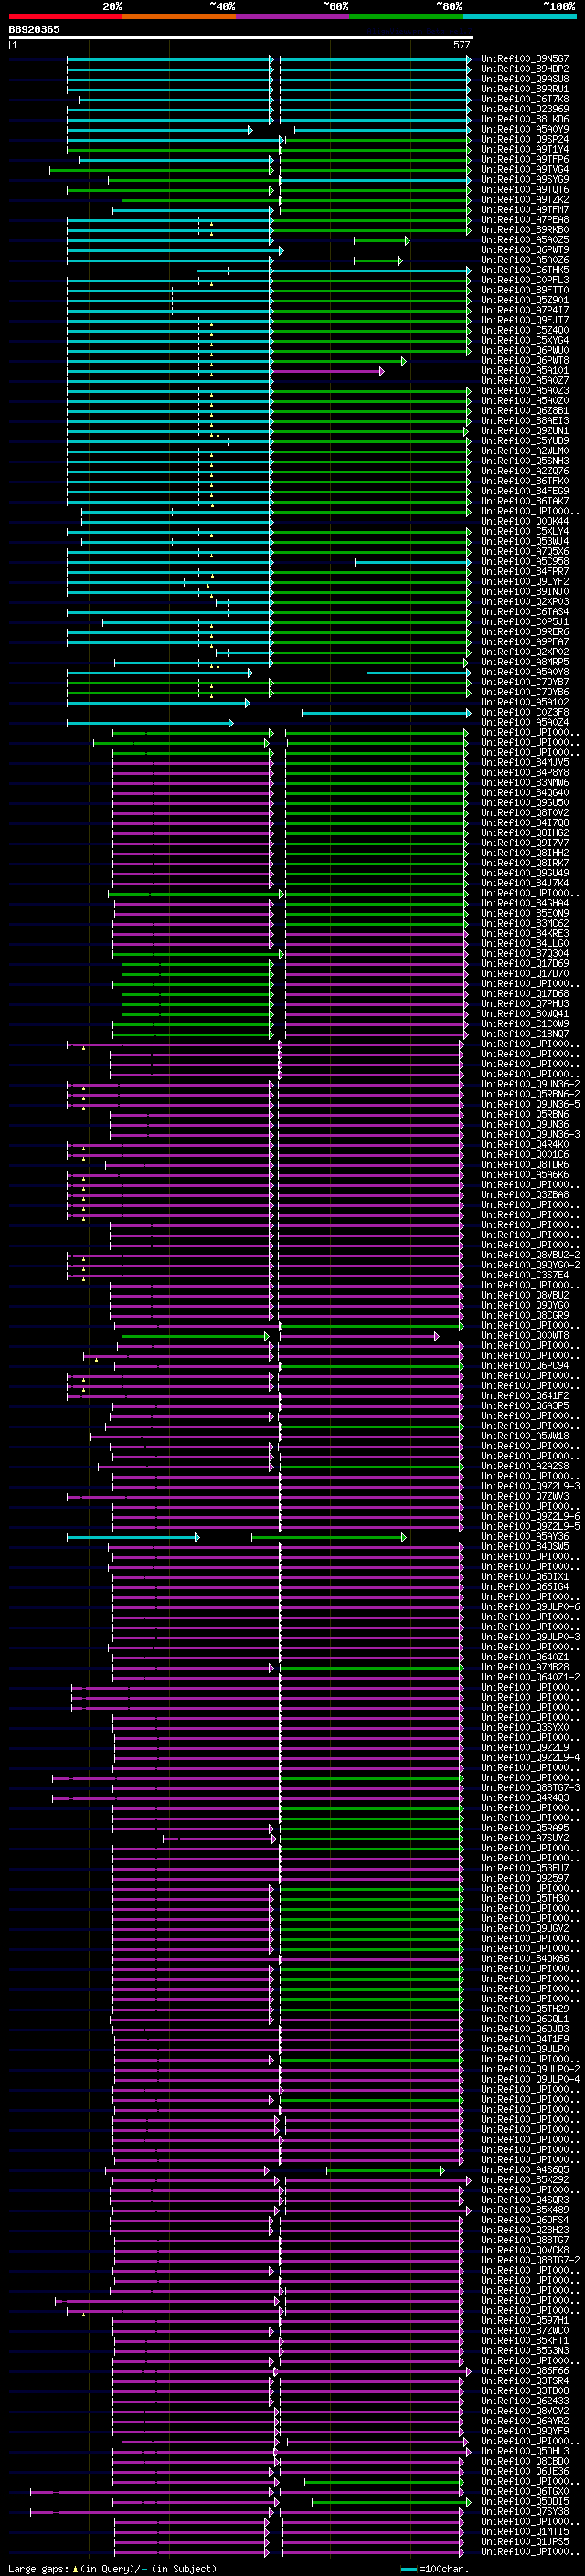Select hit label UniRef100_A5A0Y9
Viewport: 585px width, 2576px height.
[x=525, y=129]
